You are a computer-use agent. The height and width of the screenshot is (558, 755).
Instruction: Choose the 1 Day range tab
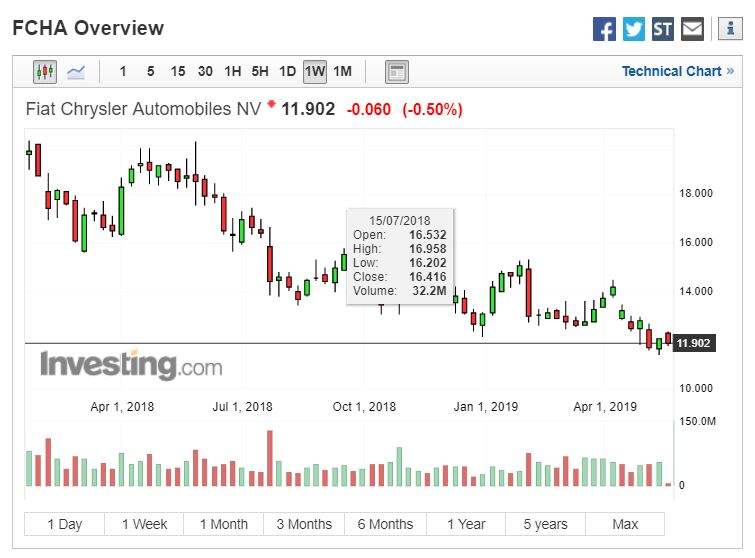65,524
